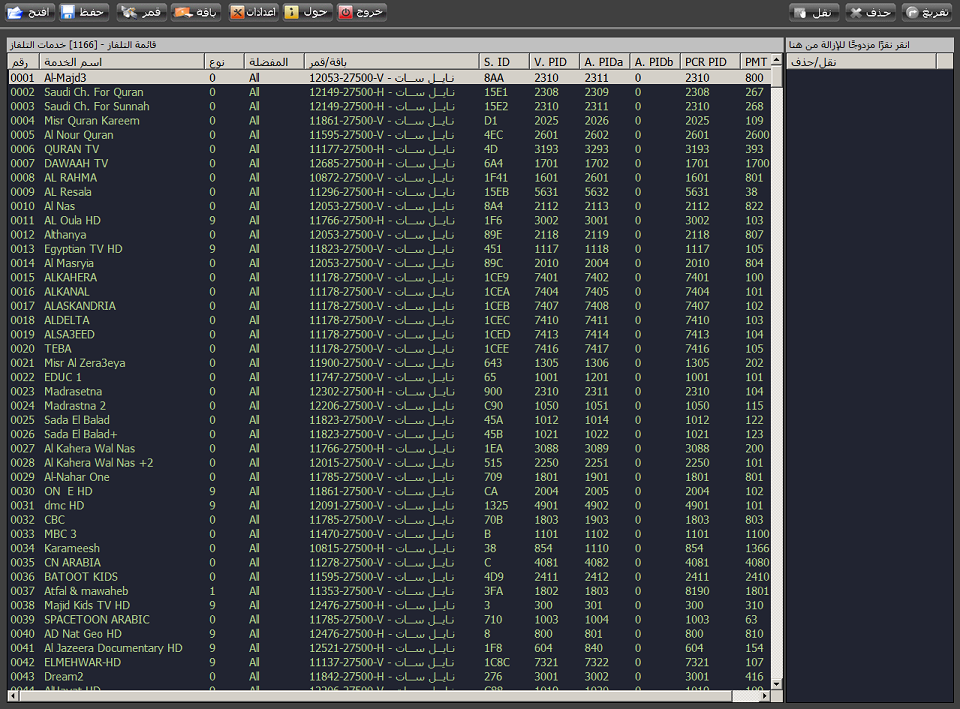Sort by the PMT column header
The image size is (960, 709).
(755, 62)
